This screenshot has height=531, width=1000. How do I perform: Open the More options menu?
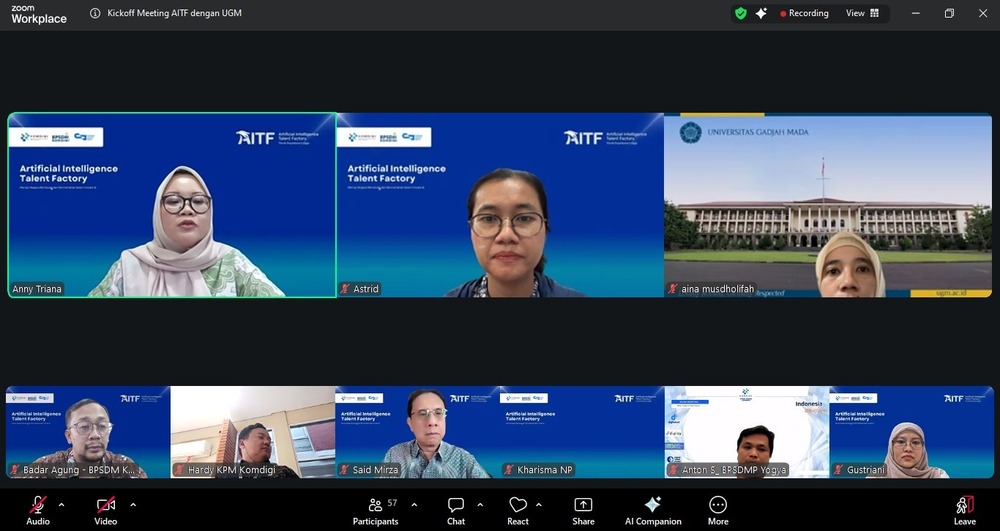(718, 507)
